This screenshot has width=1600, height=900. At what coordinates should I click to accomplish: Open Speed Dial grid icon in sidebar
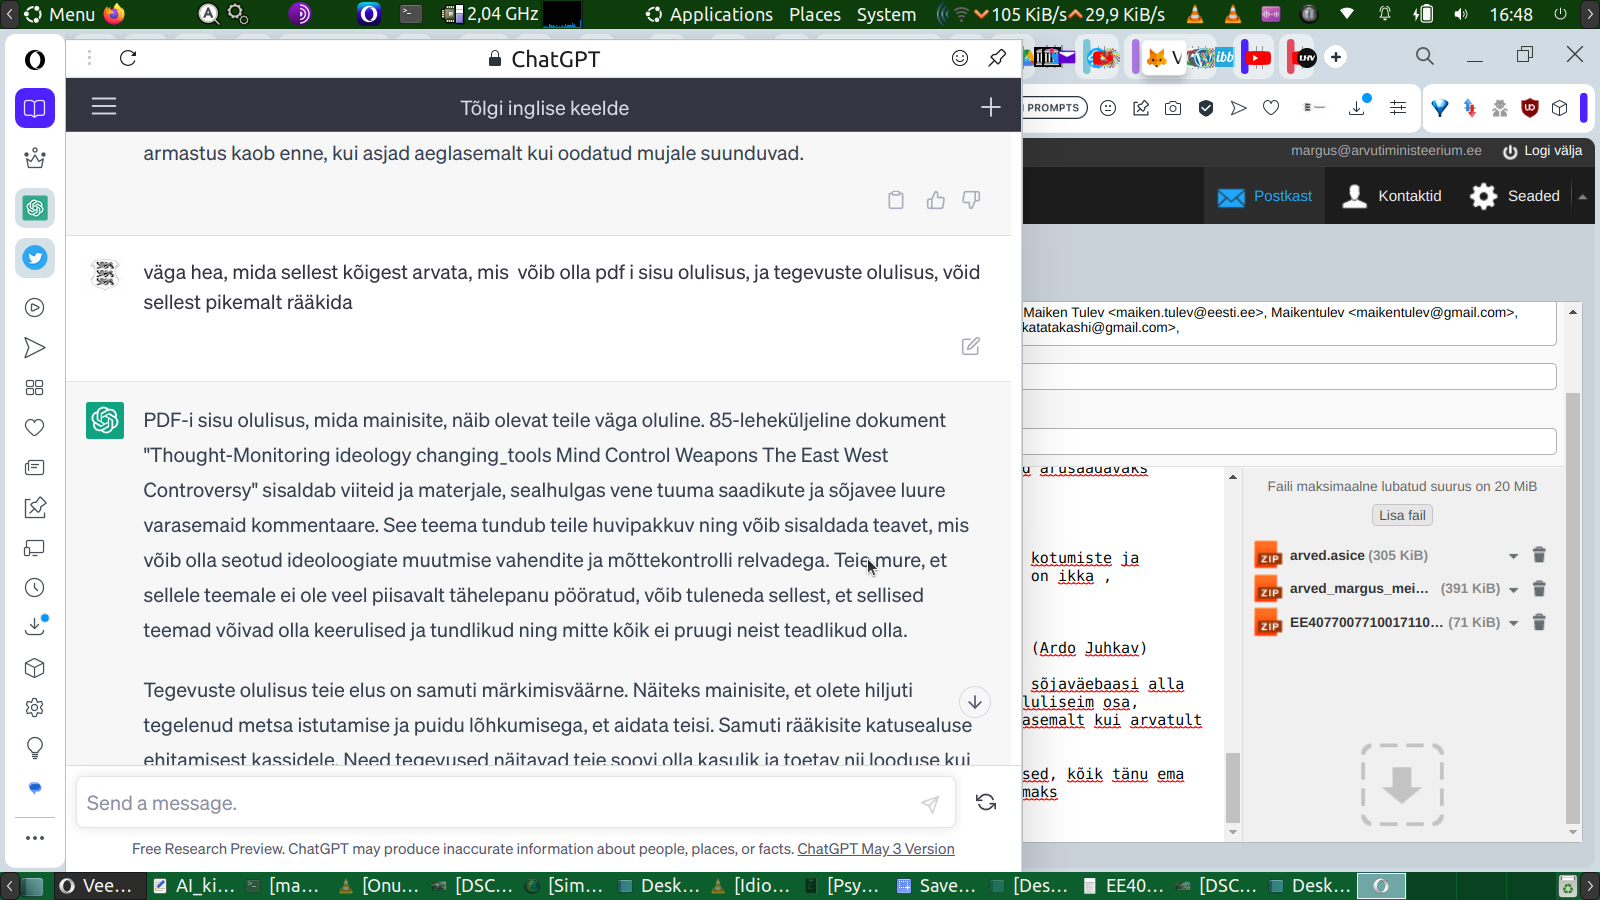pyautogui.click(x=35, y=388)
